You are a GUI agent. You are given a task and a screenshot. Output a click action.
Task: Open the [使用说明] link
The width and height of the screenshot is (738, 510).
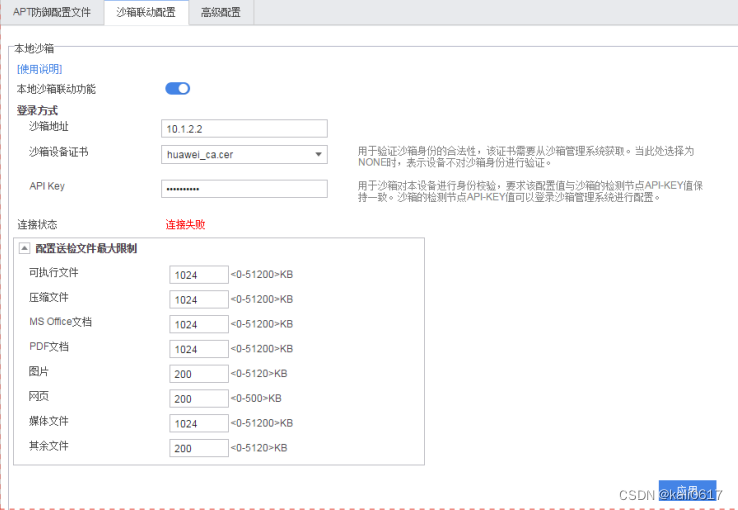(40, 69)
